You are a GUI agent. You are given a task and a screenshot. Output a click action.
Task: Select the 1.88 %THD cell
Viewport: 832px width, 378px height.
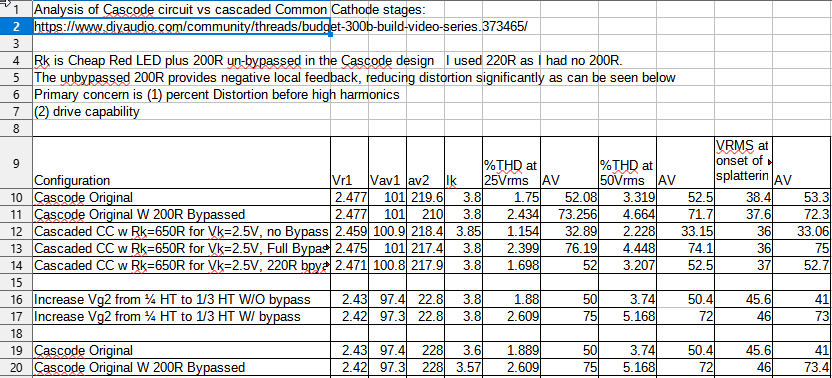click(x=512, y=299)
